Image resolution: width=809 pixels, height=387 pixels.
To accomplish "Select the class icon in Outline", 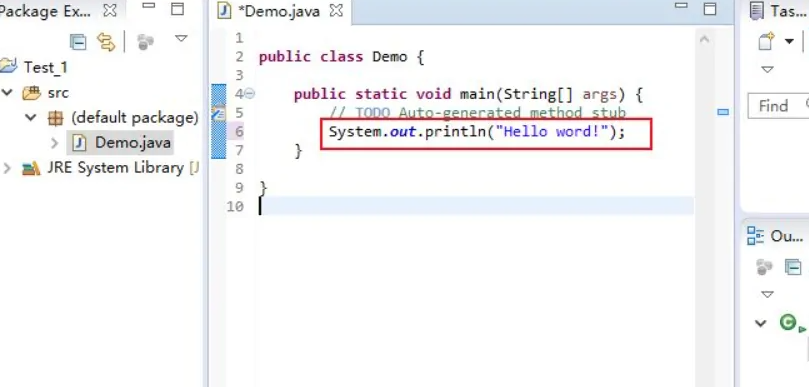I will pos(788,323).
